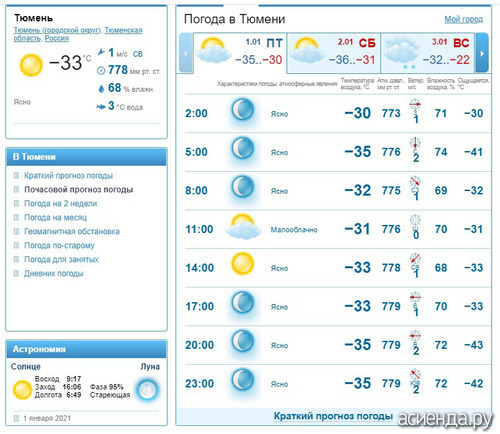Click the moon icon in the 2:00 row
This screenshot has height=434, width=500.
243,109
